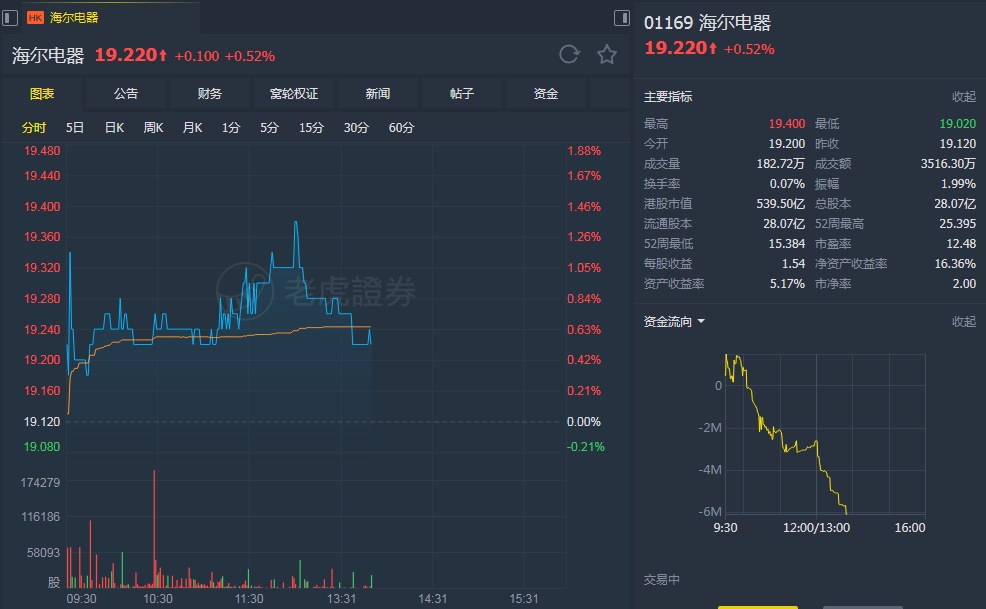
Task: Toggle the right sidebar panel icon
Action: click(621, 17)
